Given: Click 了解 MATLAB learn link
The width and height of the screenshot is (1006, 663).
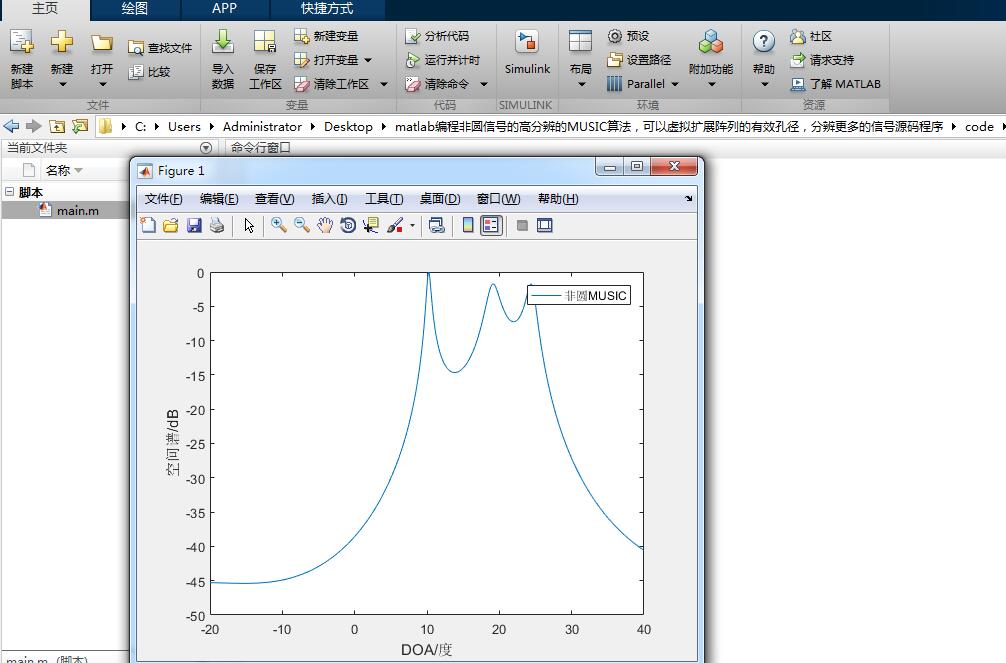Looking at the screenshot, I should click(x=835, y=83).
